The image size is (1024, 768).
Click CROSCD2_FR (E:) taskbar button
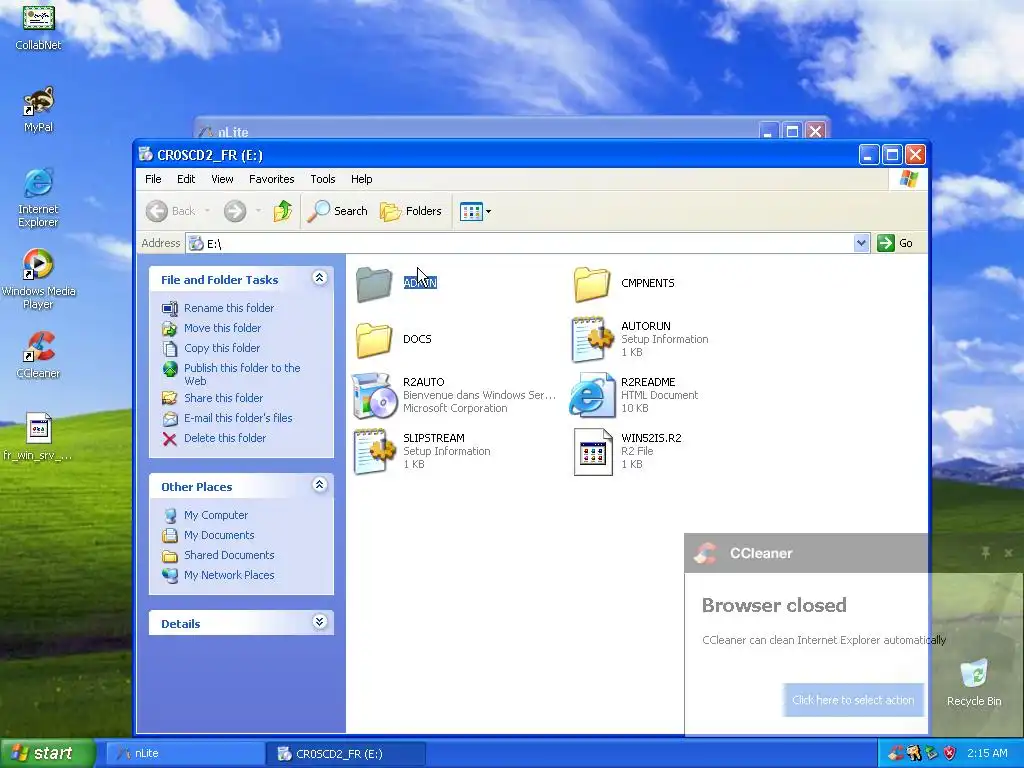point(345,754)
